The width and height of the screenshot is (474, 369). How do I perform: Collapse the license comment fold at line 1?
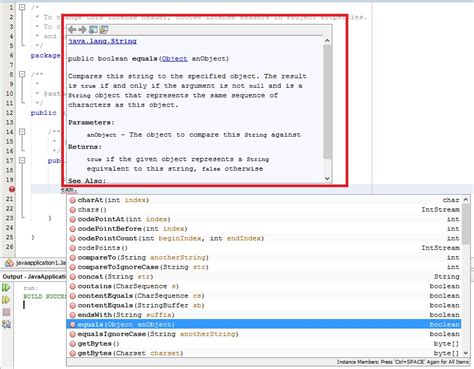coord(22,7)
